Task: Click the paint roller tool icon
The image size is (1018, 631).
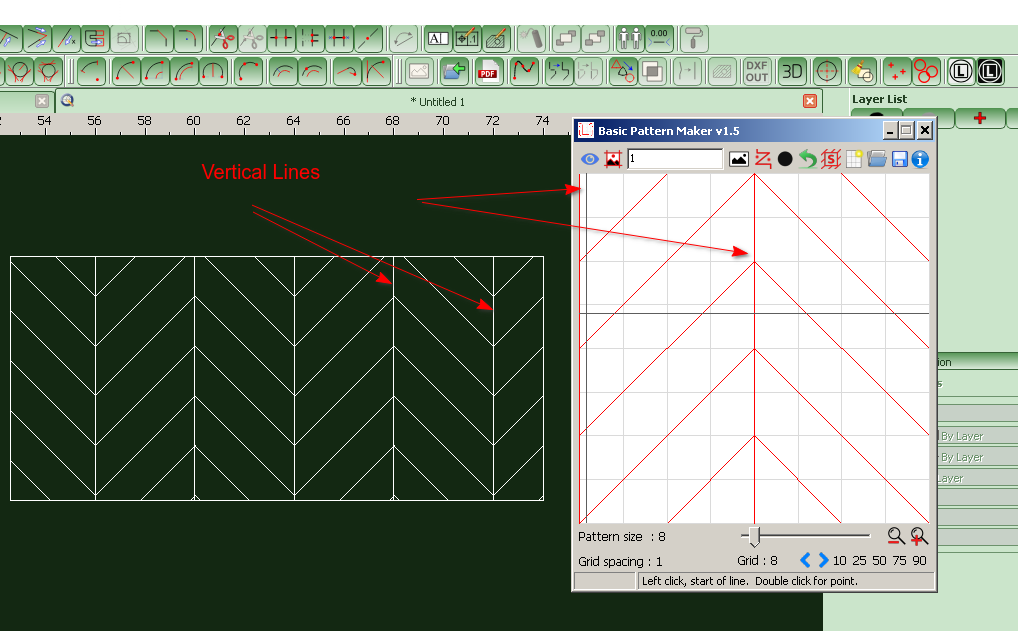Action: click(692, 40)
